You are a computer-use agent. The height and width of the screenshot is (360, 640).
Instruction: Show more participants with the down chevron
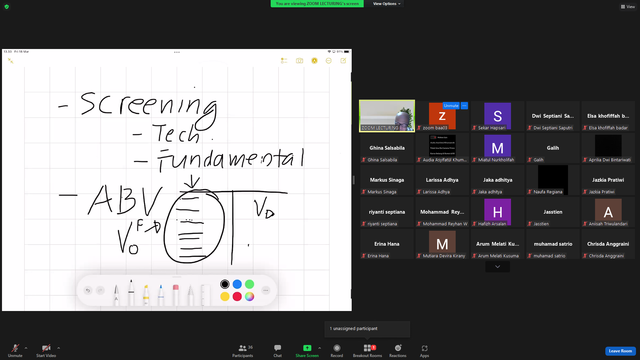tap(497, 267)
